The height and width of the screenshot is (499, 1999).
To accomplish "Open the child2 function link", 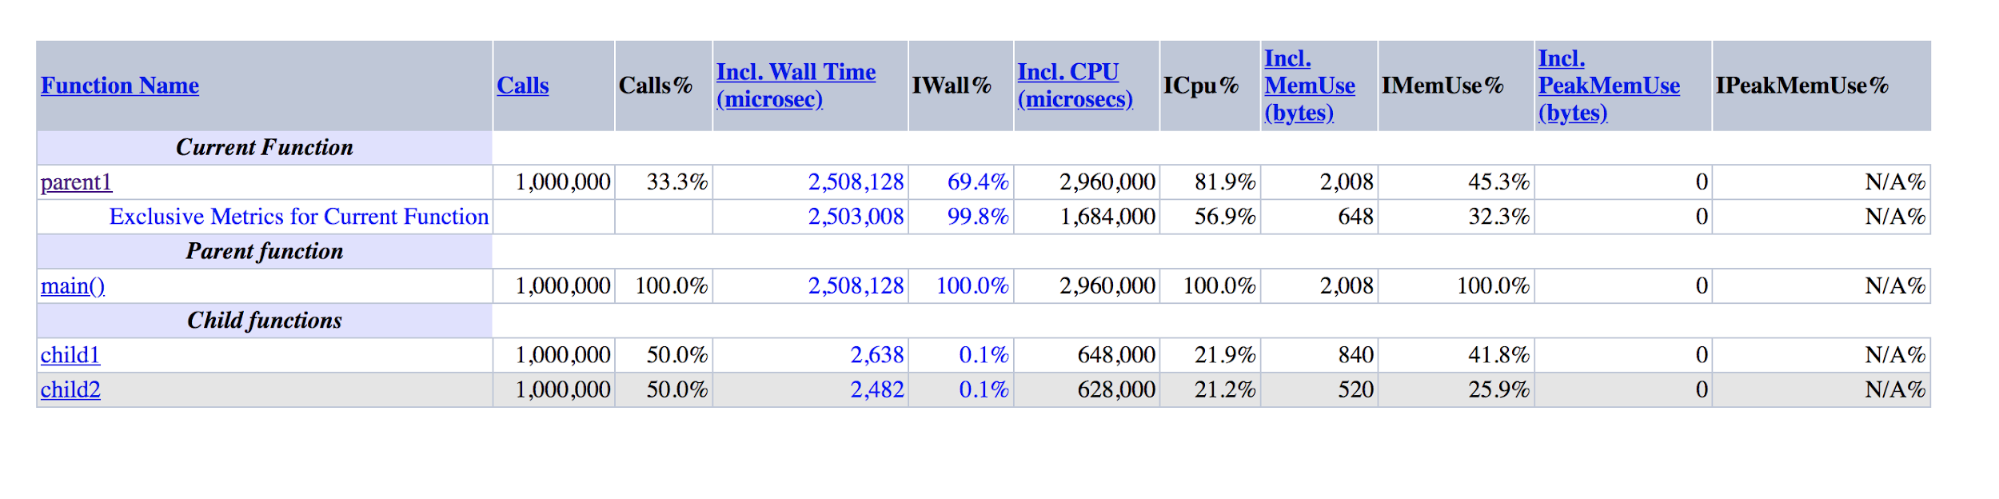I will click(70, 390).
